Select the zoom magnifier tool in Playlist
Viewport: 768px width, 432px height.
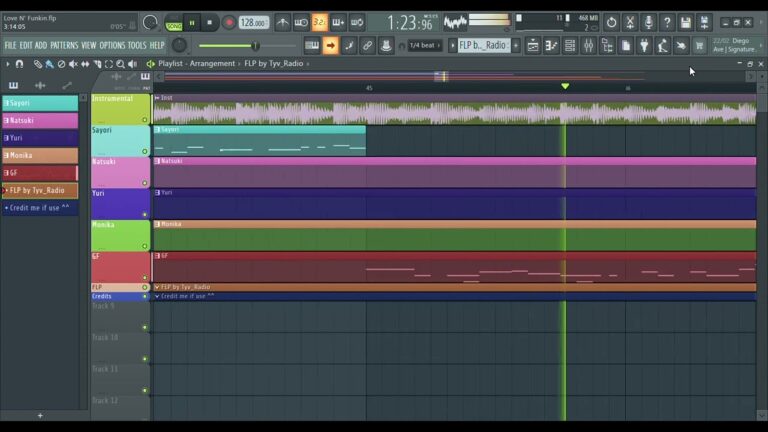pos(120,64)
